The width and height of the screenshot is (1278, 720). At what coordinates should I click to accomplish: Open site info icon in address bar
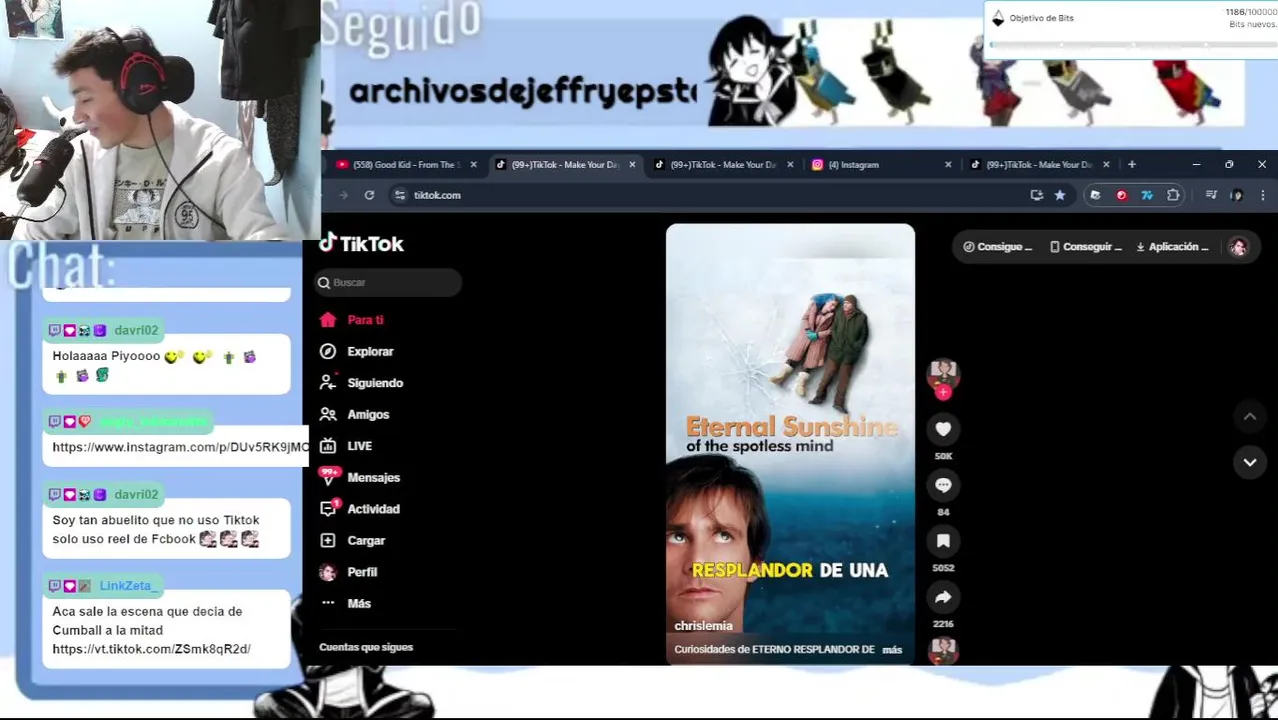[x=400, y=195]
